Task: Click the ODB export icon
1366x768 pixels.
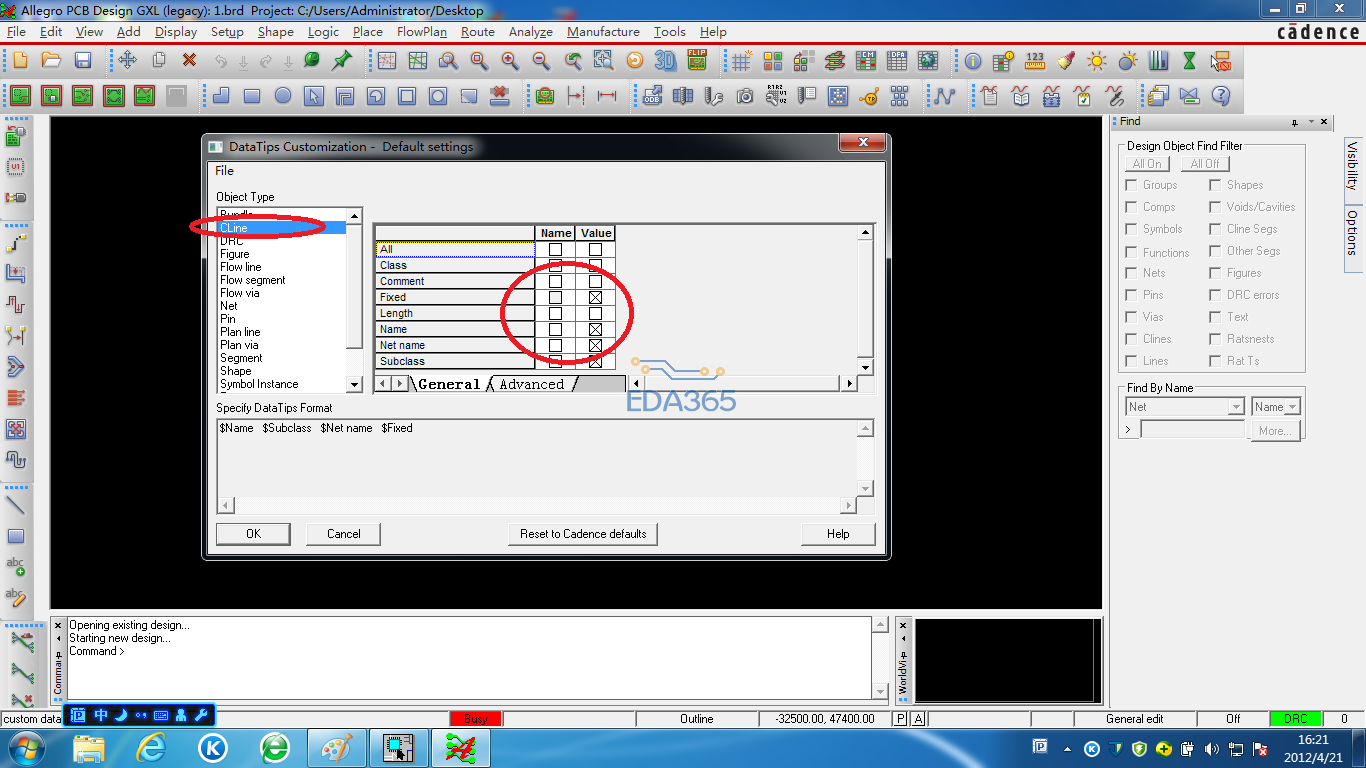Action: click(x=652, y=96)
